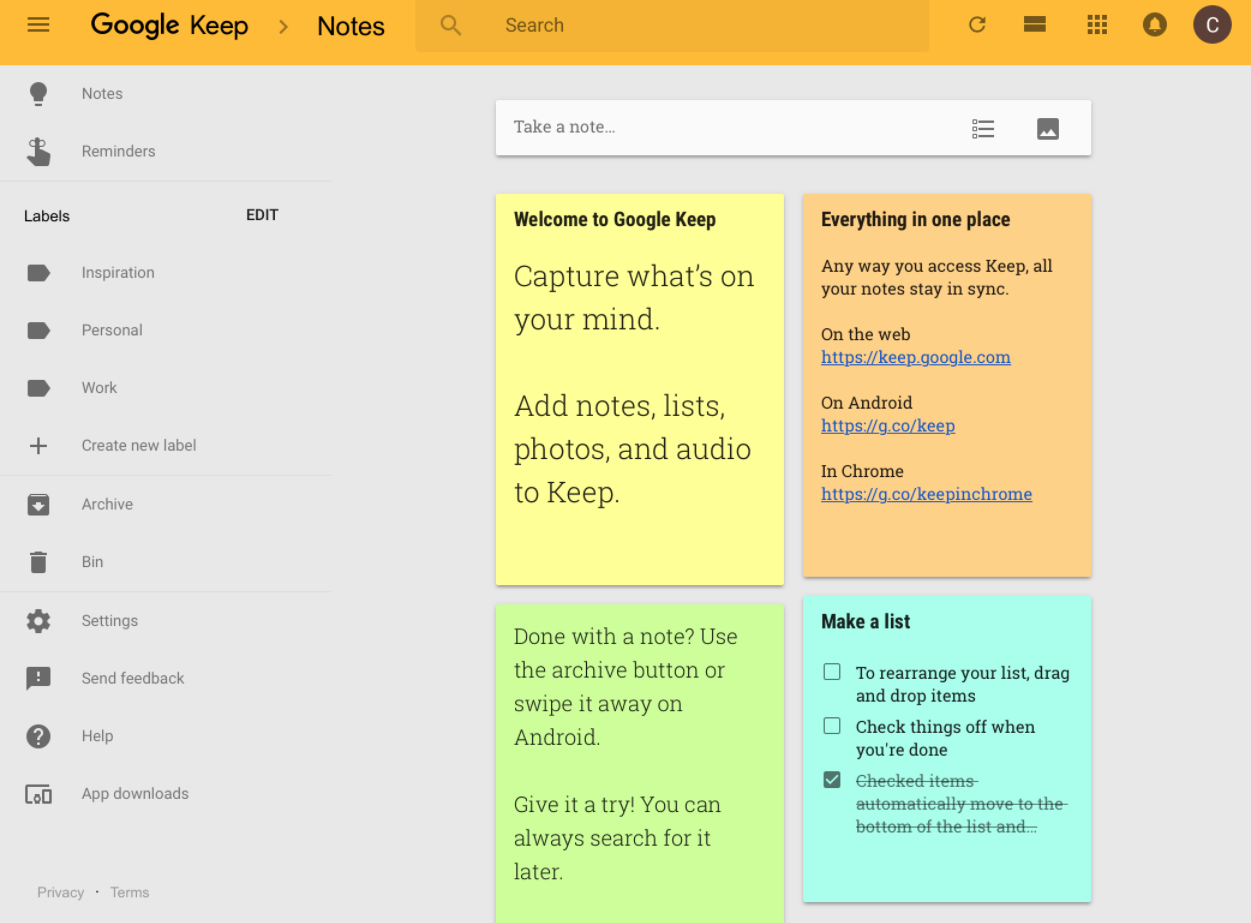Open the orange Everything in one place note

point(947,385)
